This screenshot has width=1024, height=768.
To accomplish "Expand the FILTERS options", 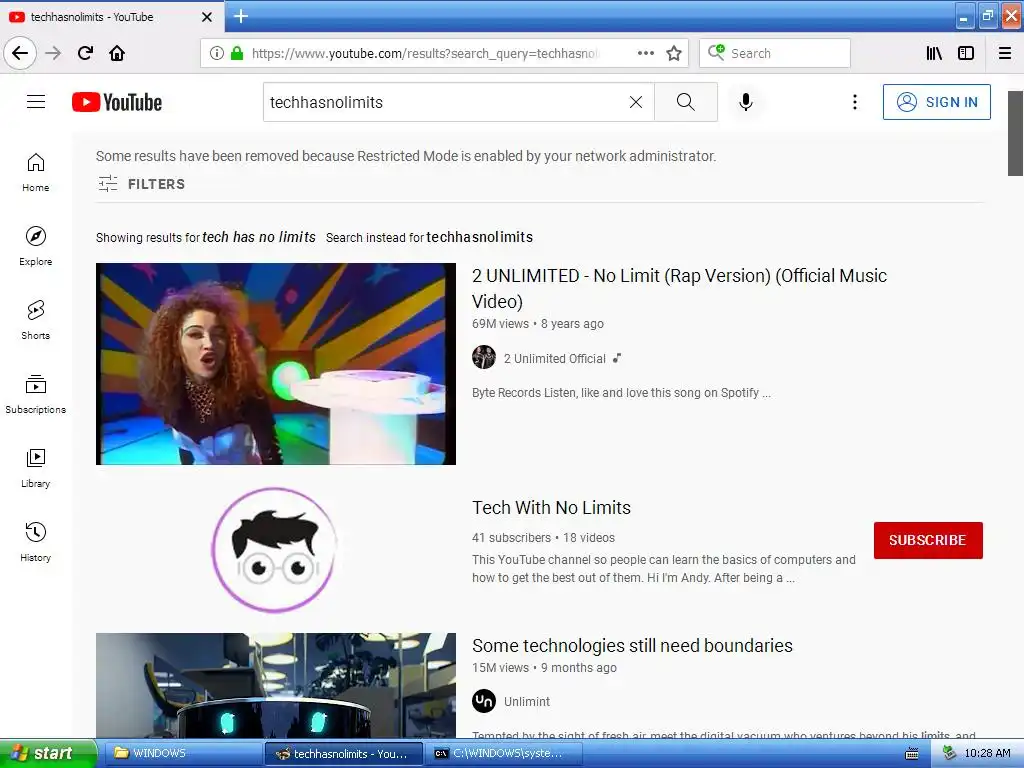I will 142,184.
